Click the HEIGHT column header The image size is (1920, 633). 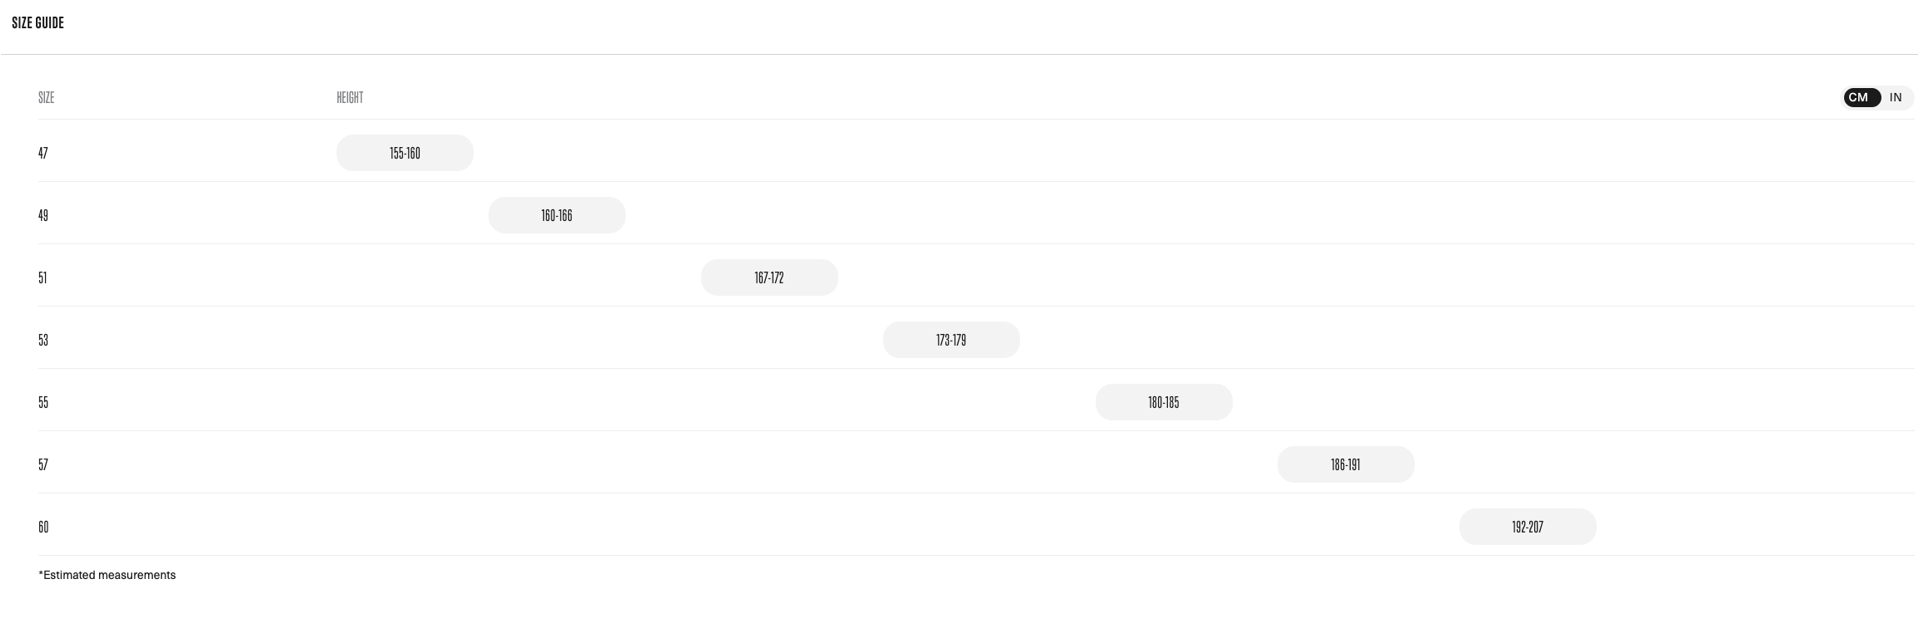pos(350,98)
